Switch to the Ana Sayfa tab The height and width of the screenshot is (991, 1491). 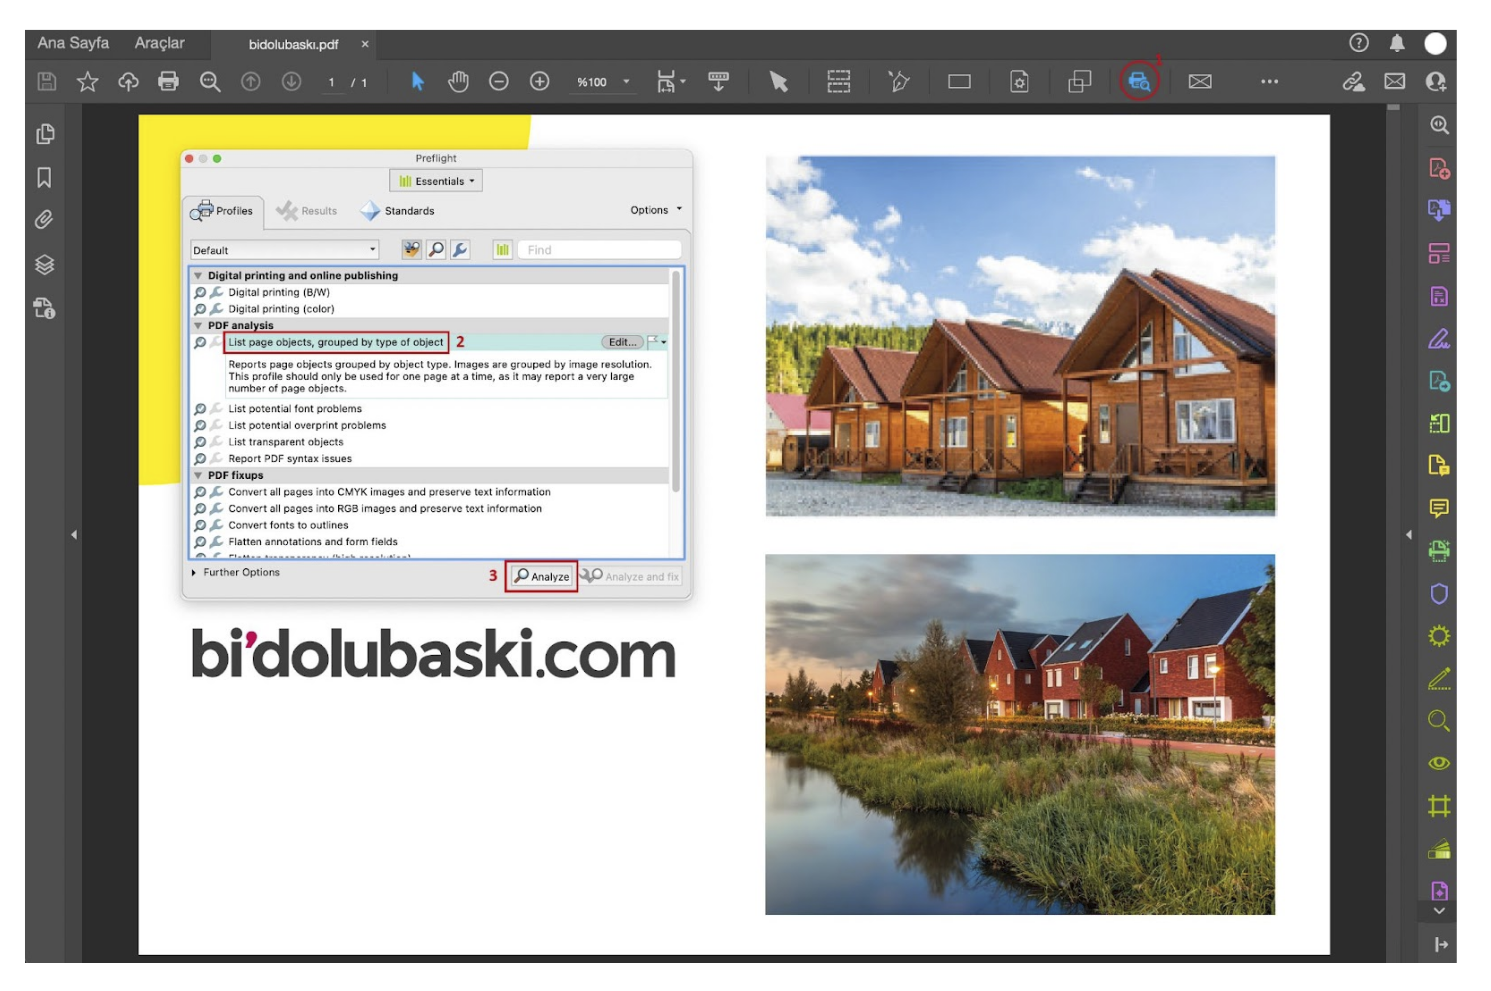point(73,43)
